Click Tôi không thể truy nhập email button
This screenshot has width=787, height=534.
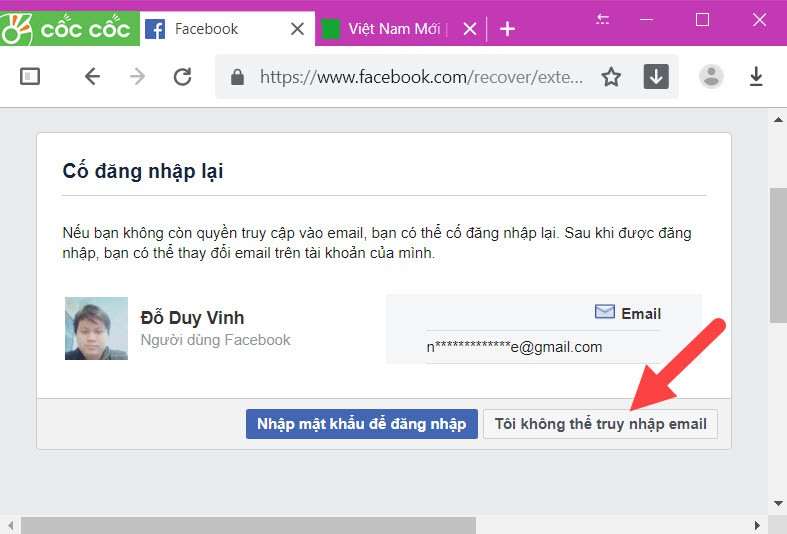pos(600,424)
